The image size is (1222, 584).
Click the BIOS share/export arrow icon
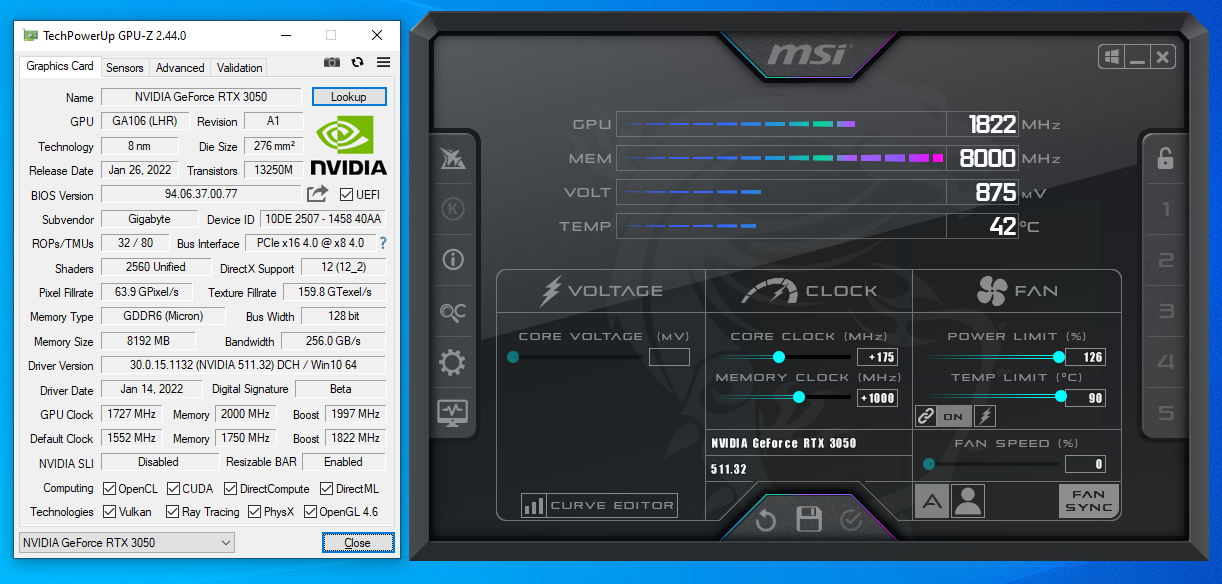(x=317, y=194)
